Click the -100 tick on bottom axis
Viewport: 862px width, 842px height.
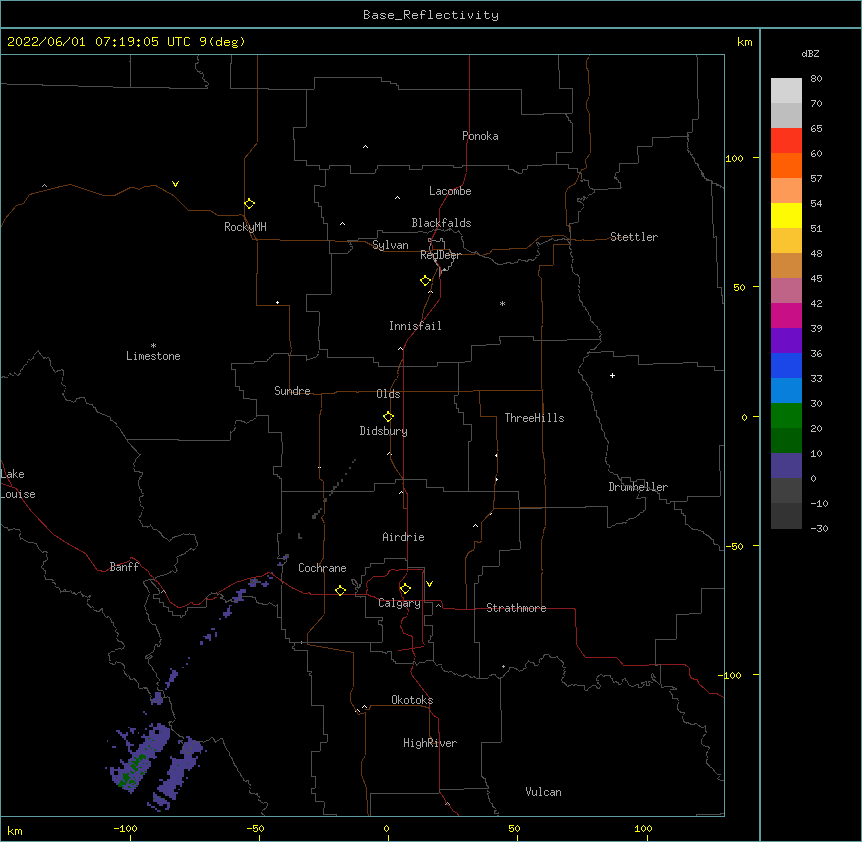tap(125, 828)
